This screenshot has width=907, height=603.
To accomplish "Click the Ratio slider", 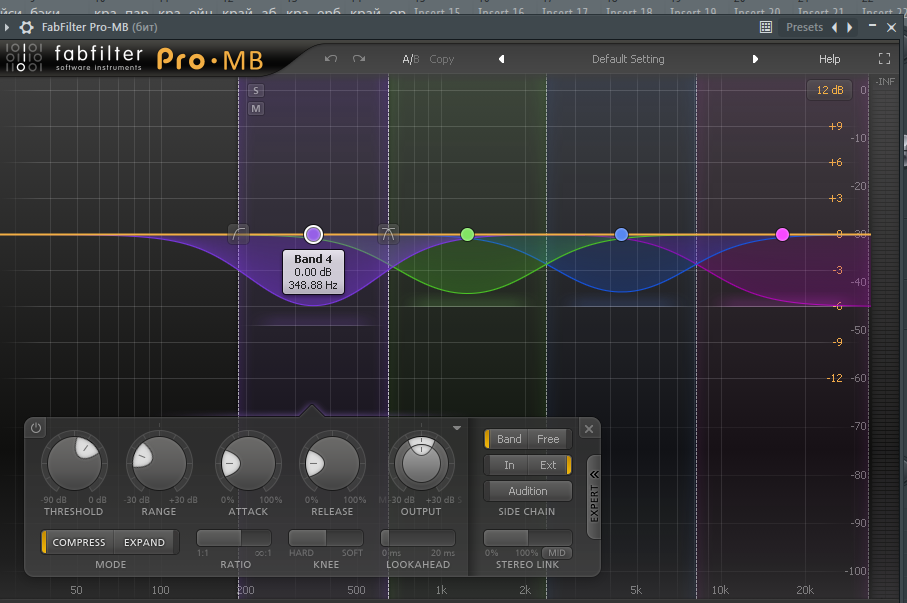I will 234,538.
